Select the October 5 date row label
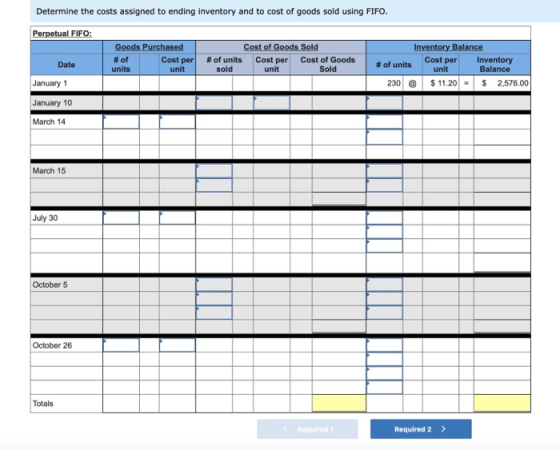The height and width of the screenshot is (450, 560). (50, 285)
